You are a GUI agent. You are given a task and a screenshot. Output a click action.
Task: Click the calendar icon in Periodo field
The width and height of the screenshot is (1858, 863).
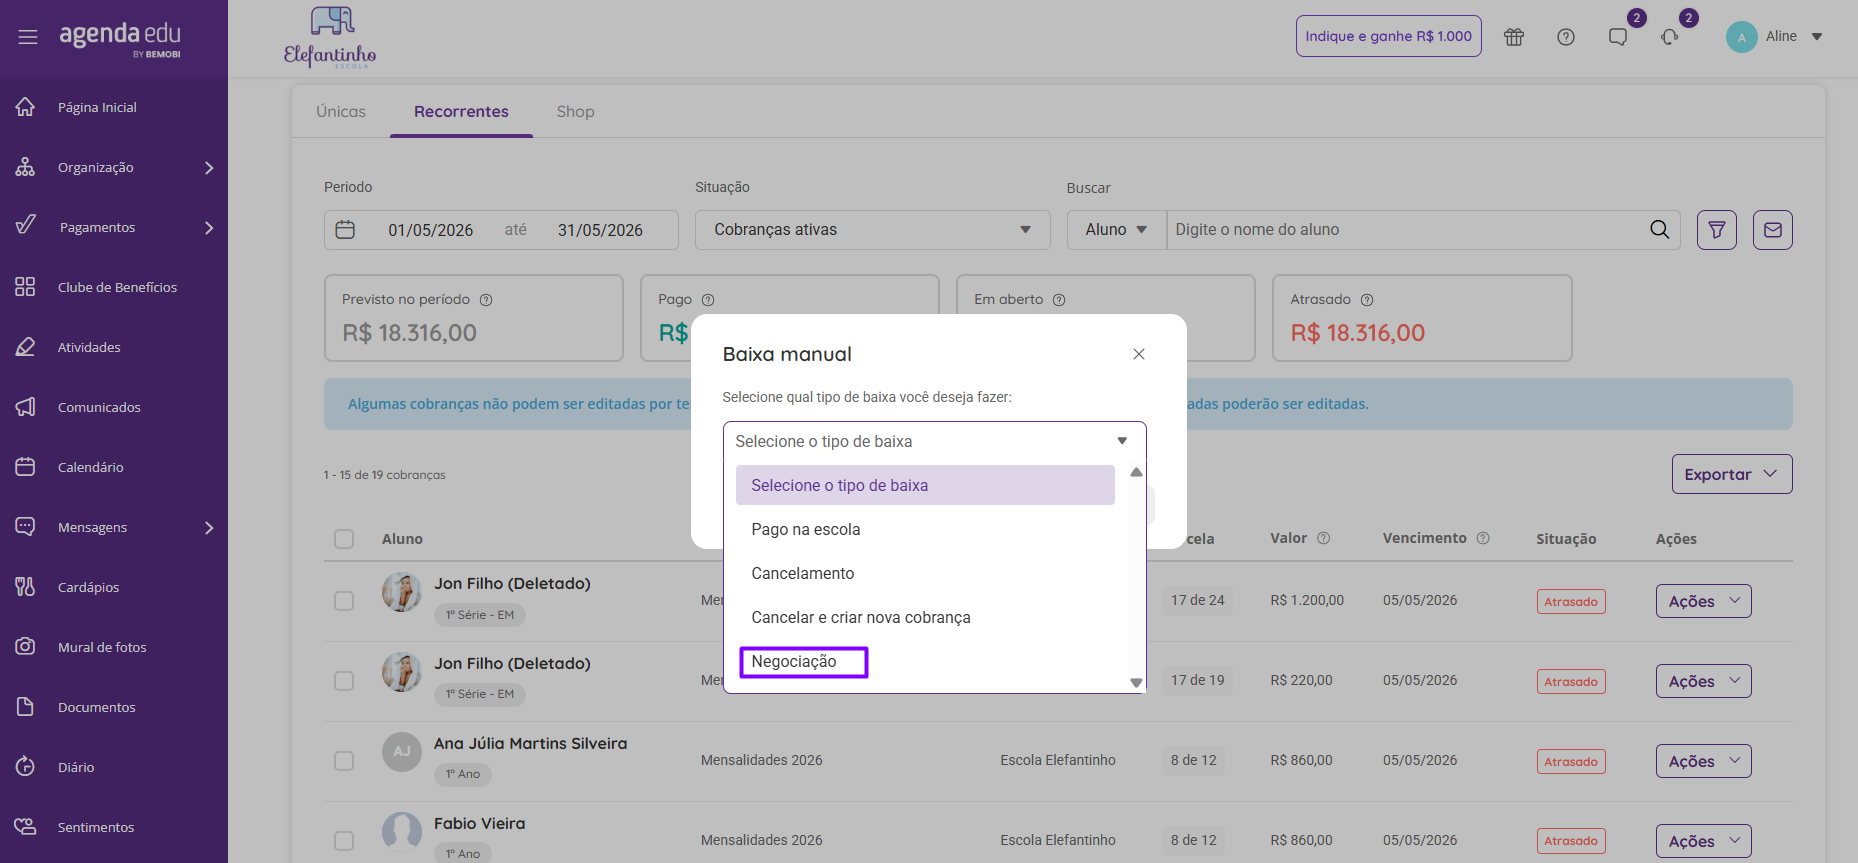(345, 230)
